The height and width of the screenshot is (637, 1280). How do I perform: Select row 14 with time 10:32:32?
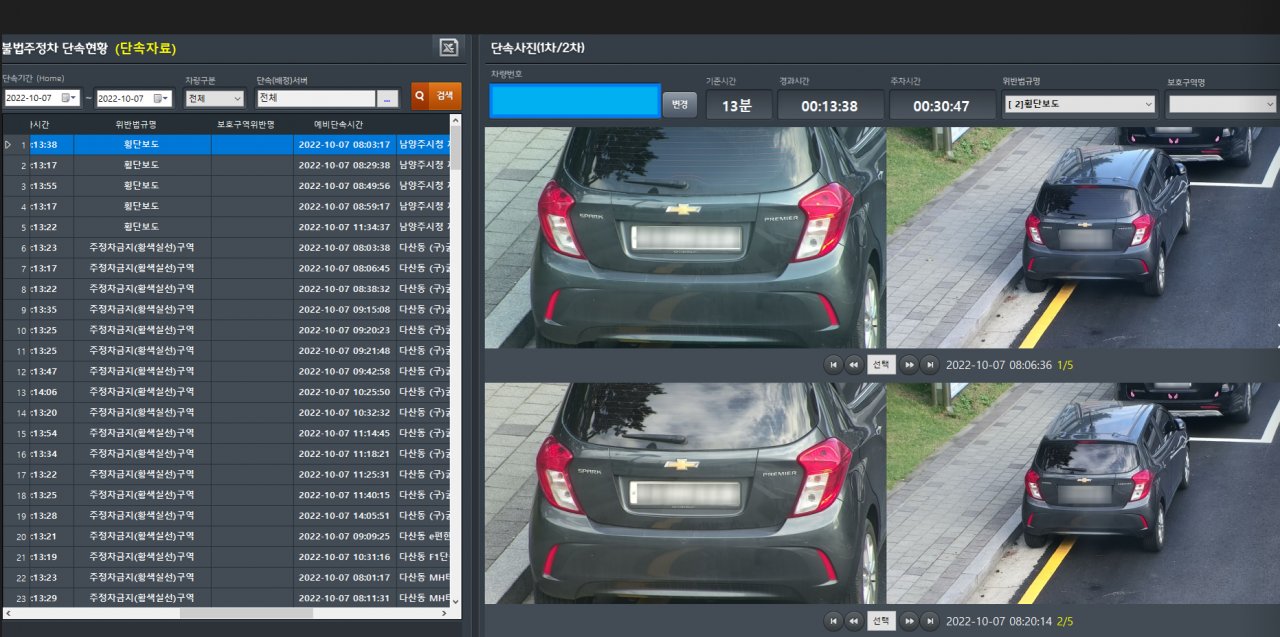pyautogui.click(x=225, y=412)
